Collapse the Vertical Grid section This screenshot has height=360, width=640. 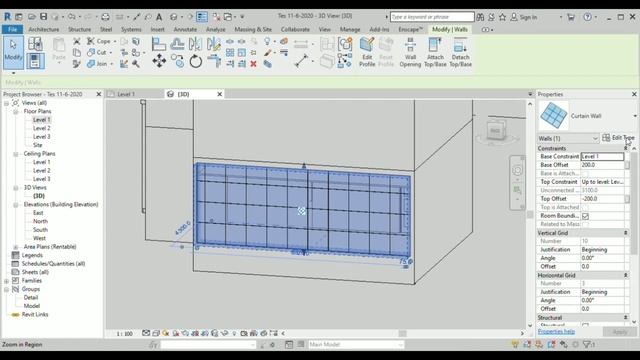[626, 233]
